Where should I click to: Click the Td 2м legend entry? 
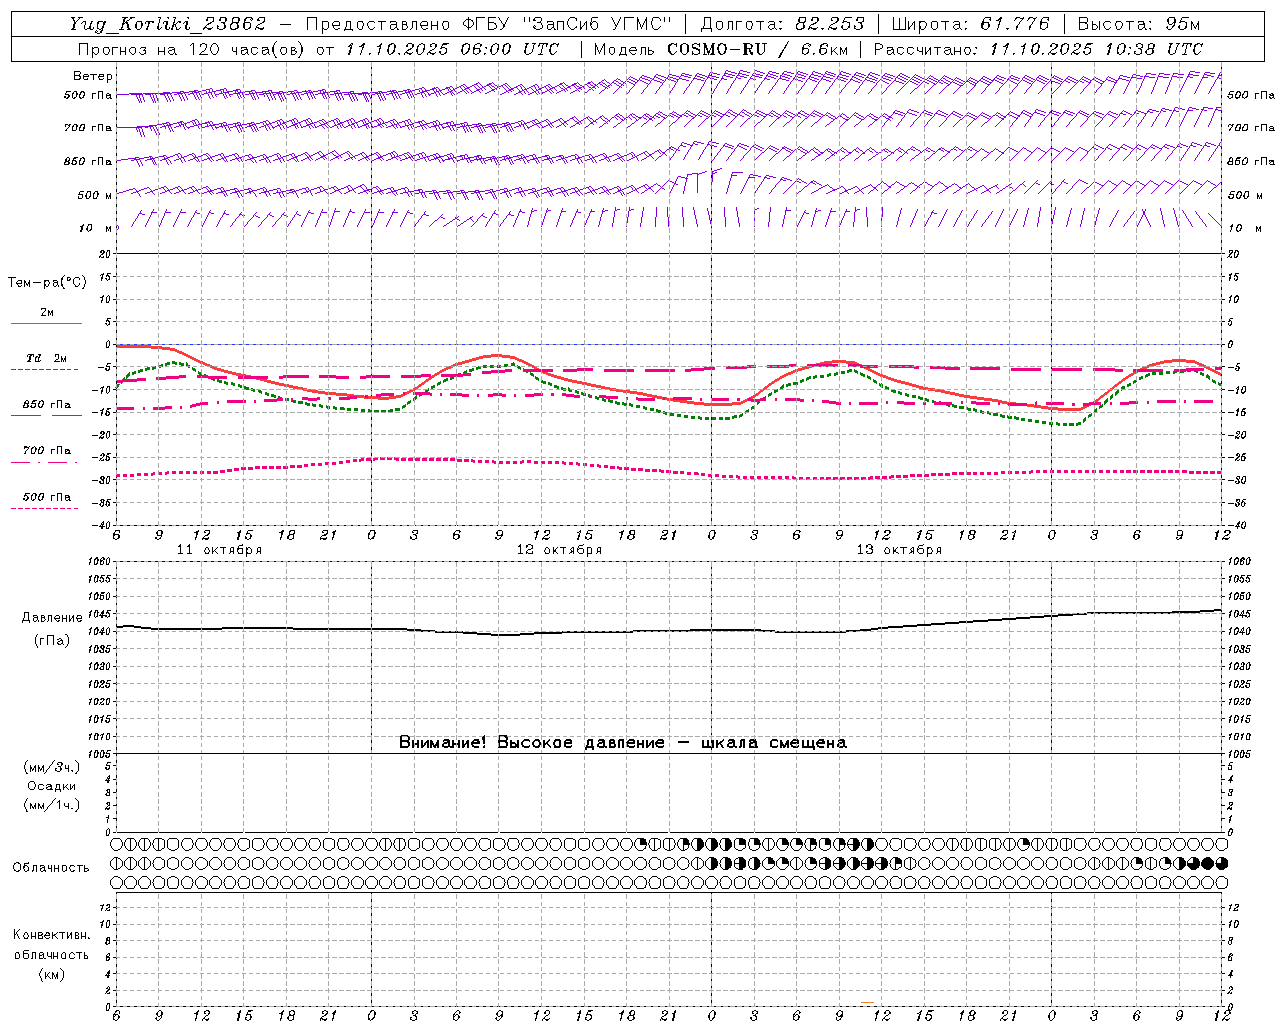(x=46, y=358)
